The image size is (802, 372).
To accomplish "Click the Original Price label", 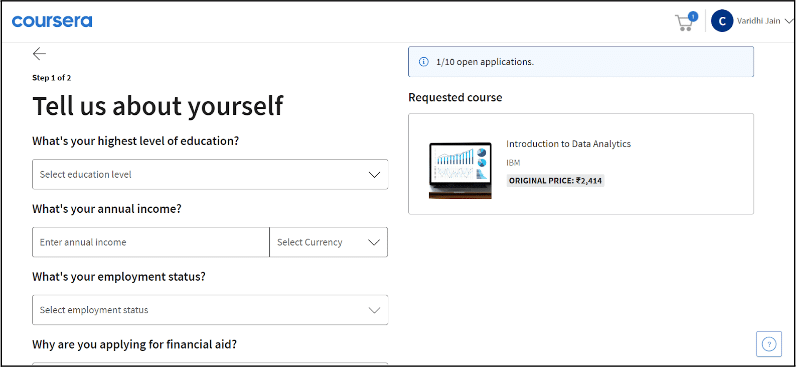I will (555, 181).
